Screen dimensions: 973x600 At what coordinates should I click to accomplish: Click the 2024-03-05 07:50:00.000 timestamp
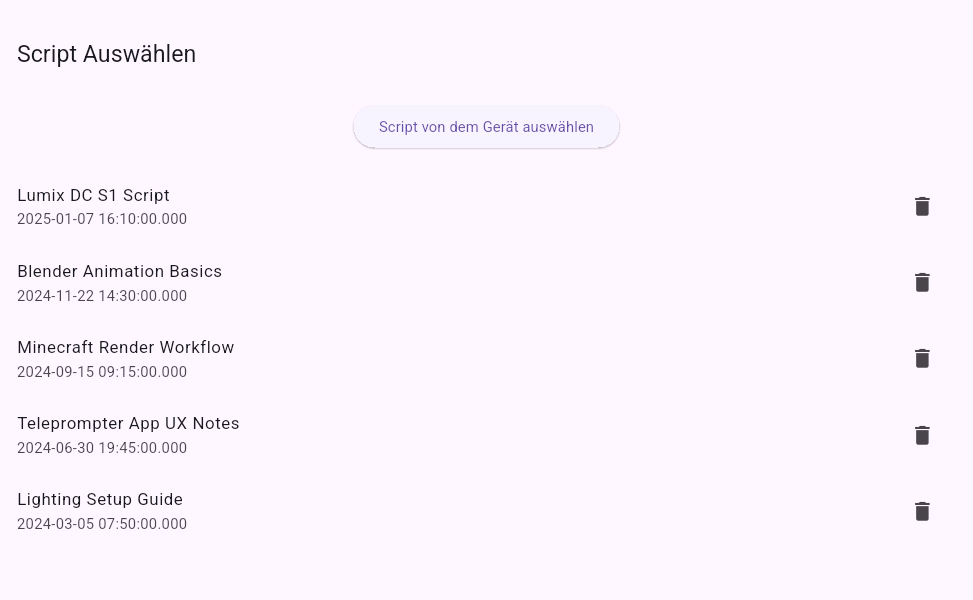tap(102, 524)
